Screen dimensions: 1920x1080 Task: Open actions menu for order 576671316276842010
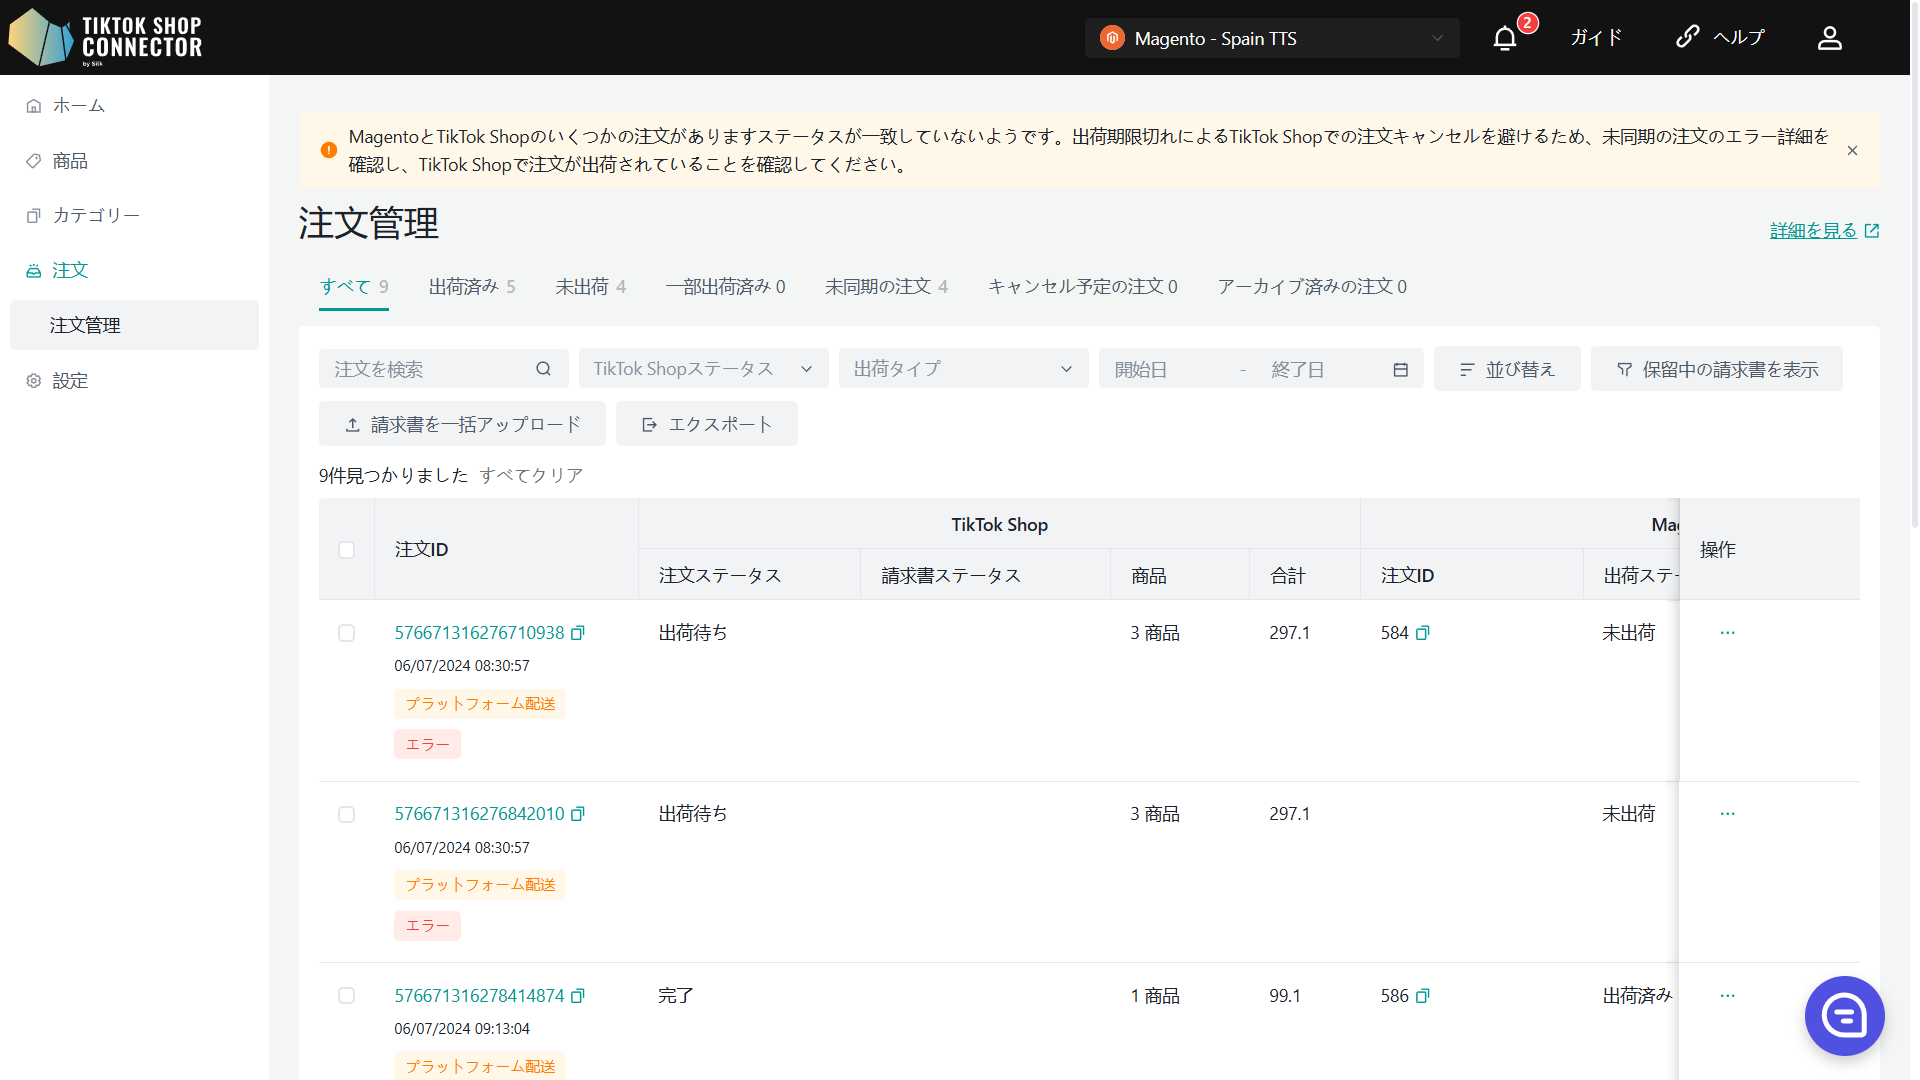1727,814
